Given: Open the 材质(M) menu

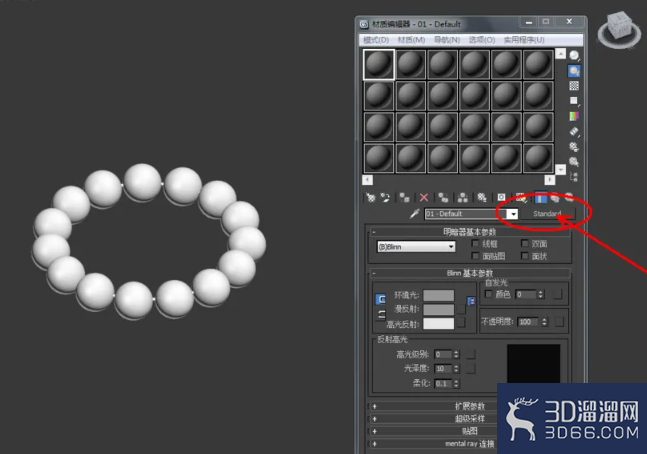Looking at the screenshot, I should point(411,40).
